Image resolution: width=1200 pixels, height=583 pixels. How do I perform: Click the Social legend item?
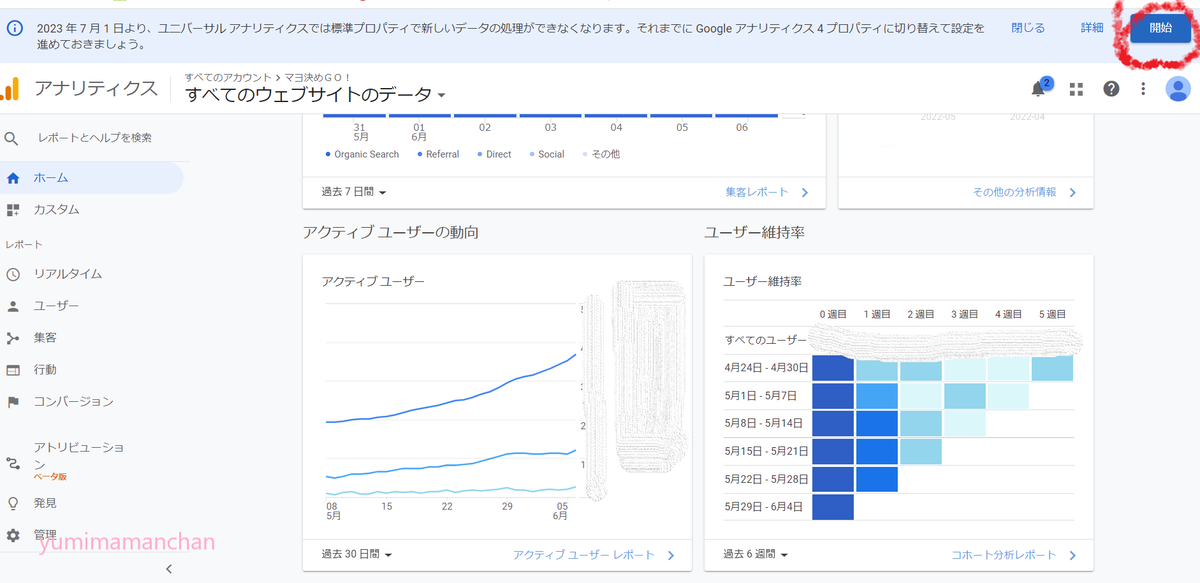pyautogui.click(x=546, y=155)
